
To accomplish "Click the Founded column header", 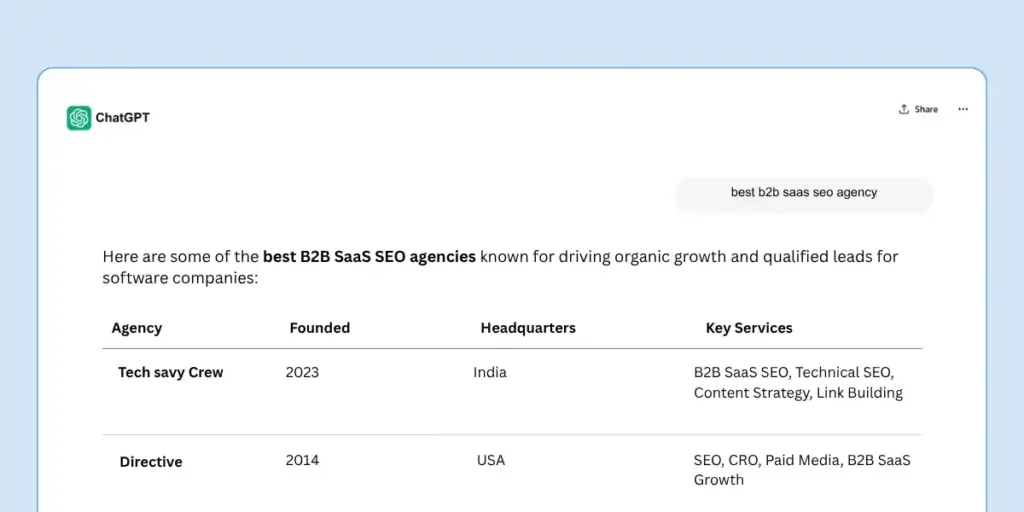I will coord(319,328).
